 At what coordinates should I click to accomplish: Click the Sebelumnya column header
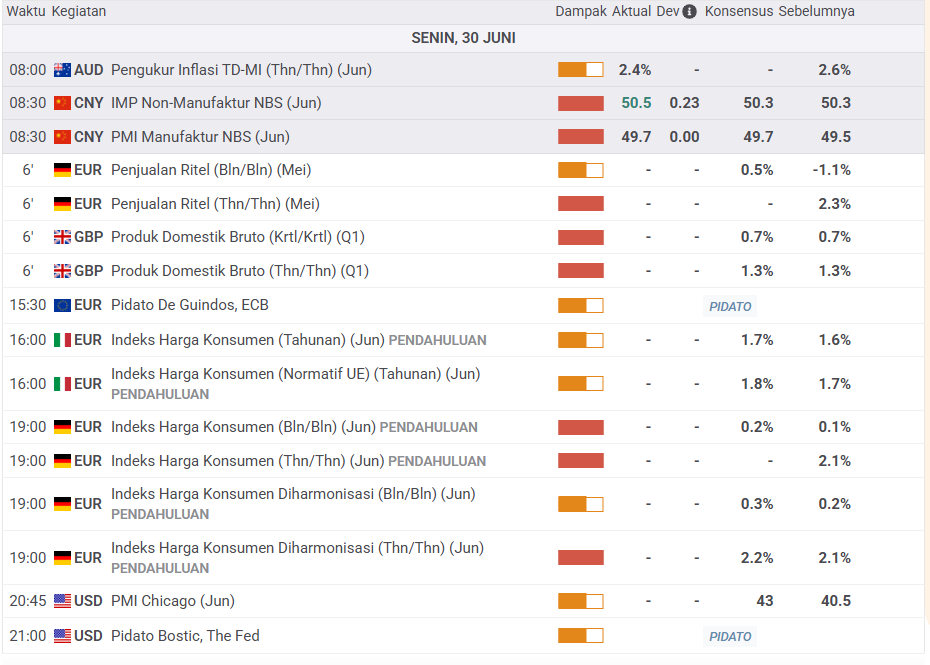pyautogui.click(x=817, y=12)
